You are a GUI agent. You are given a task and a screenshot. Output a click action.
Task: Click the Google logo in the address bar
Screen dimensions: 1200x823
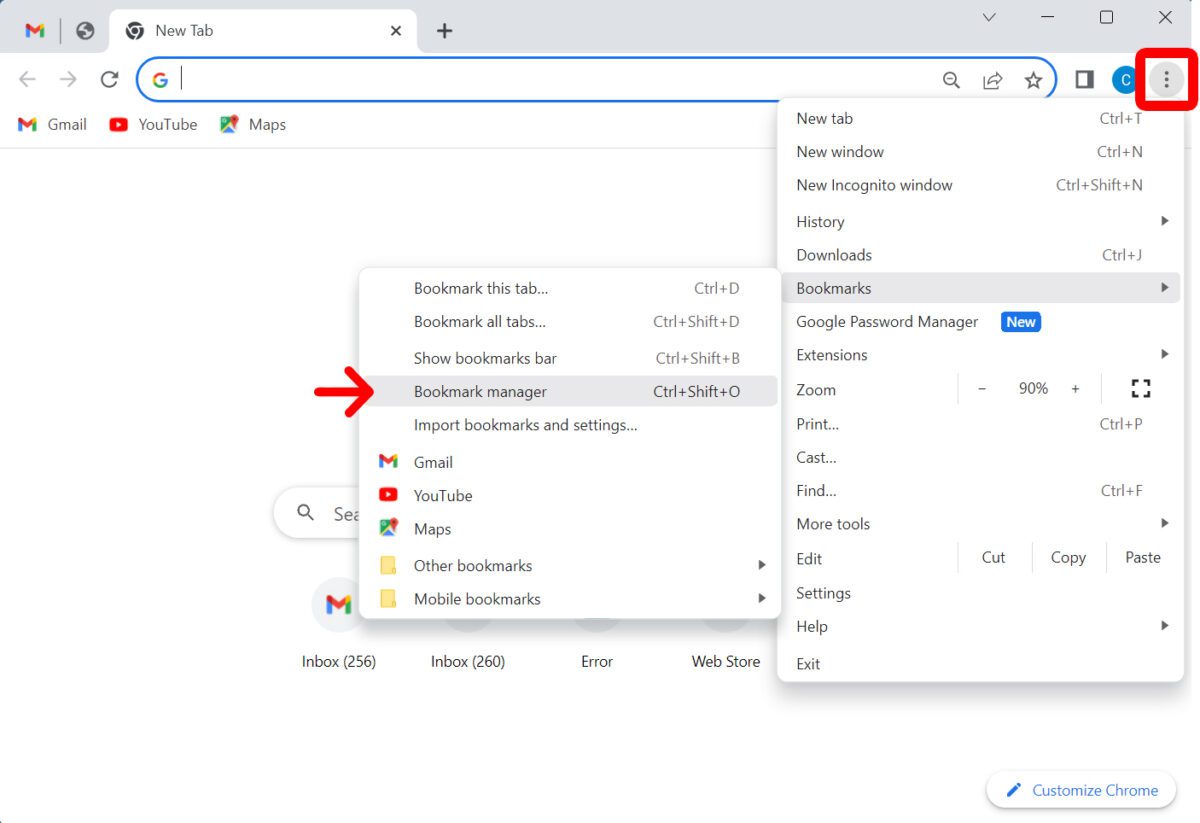(160, 79)
